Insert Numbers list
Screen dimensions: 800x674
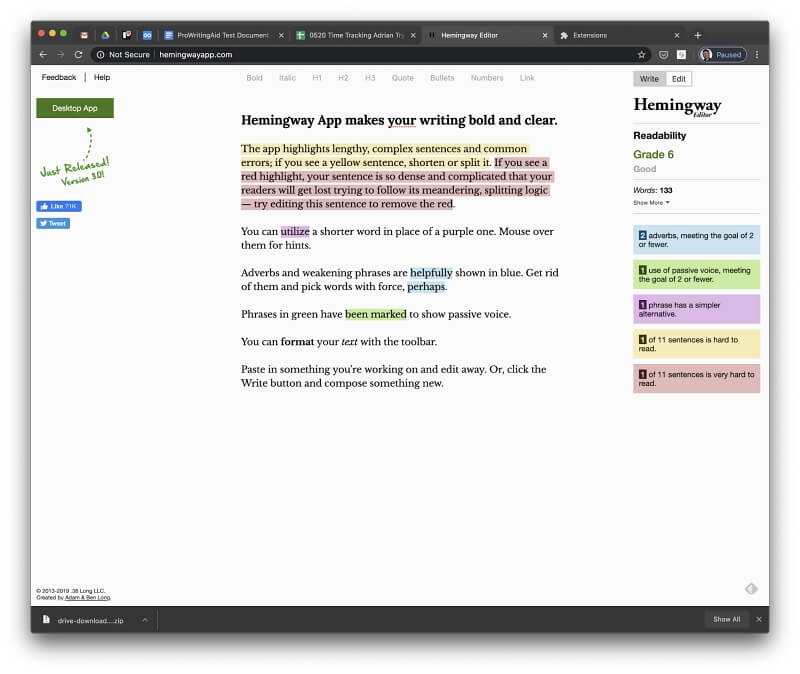coord(487,78)
